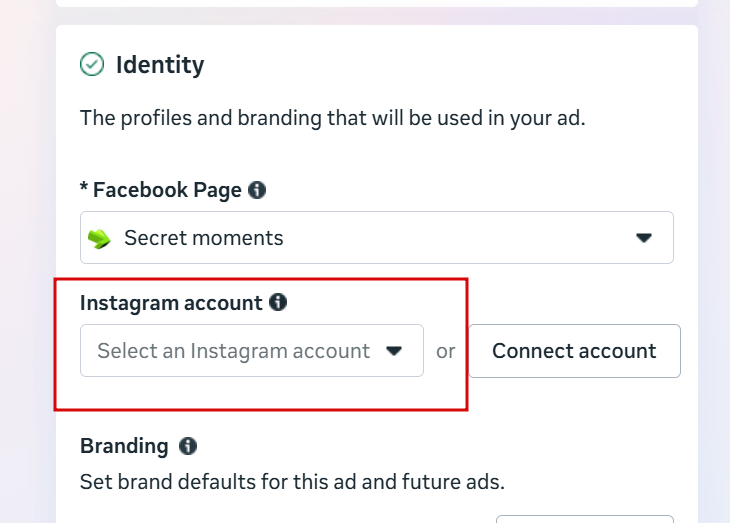Expand the Instagram account dropdown caret

(x=394, y=351)
